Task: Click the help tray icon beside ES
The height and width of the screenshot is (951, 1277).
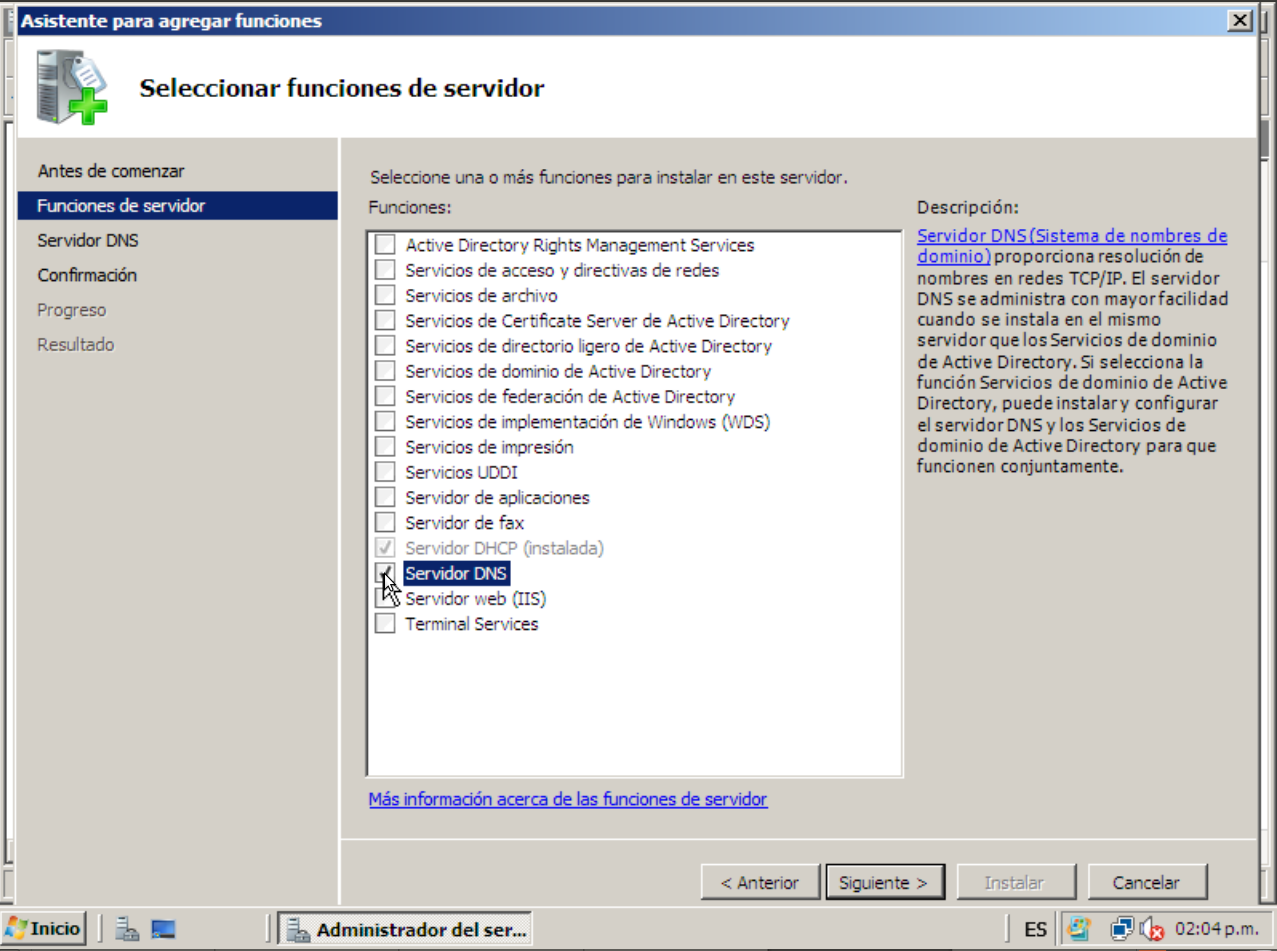Action: click(1078, 929)
